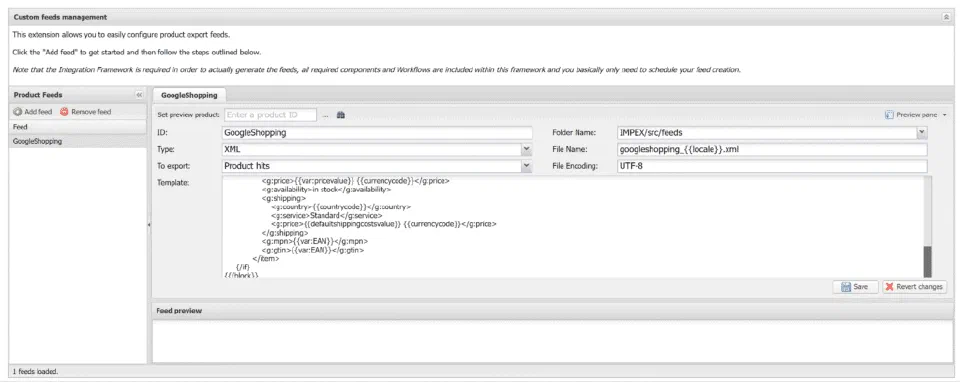Click the ID field containing GoogleShopping

point(378,132)
